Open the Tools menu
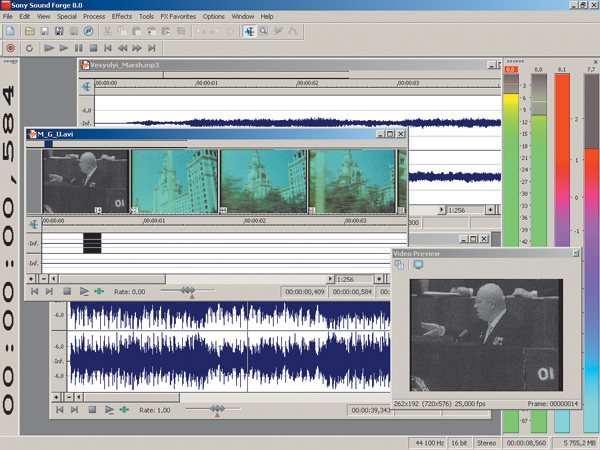Viewport: 600px width, 450px height. (146, 16)
